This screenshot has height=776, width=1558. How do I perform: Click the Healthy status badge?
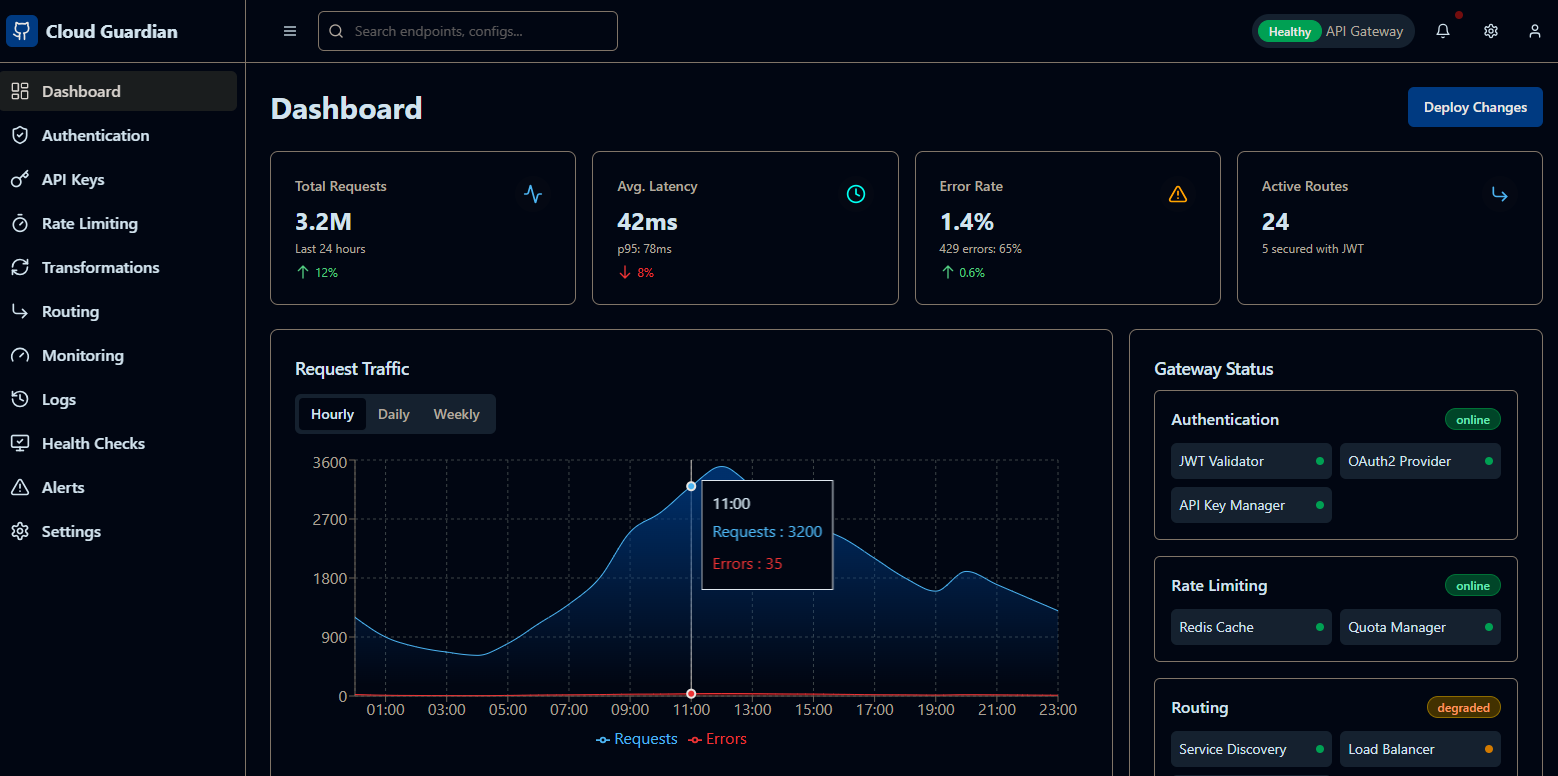1289,31
